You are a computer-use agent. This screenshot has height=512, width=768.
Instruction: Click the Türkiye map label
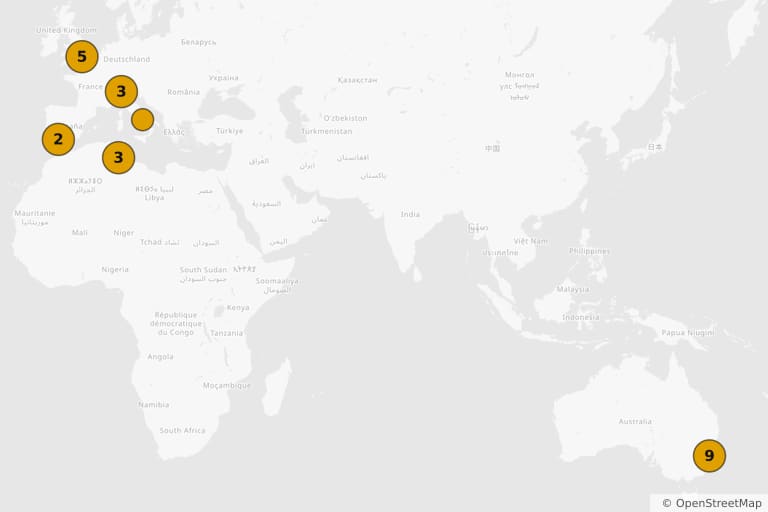click(x=230, y=131)
